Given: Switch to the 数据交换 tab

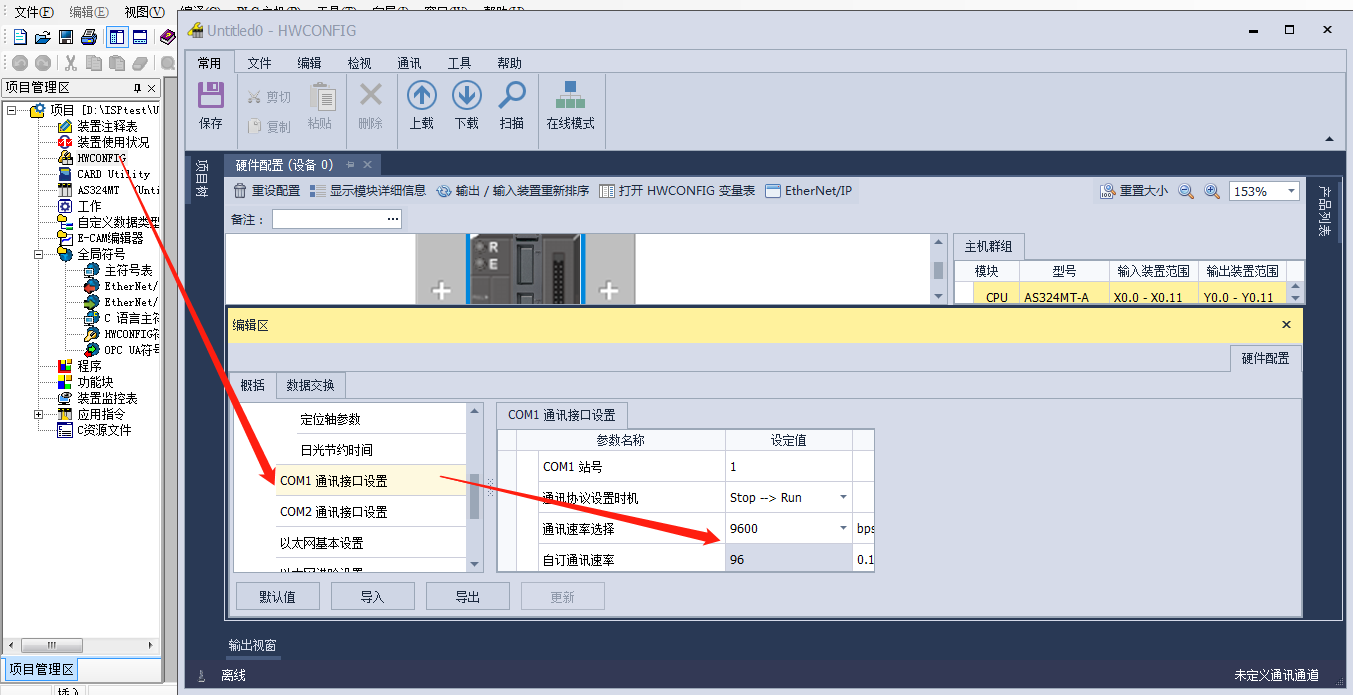Looking at the screenshot, I should (x=310, y=385).
